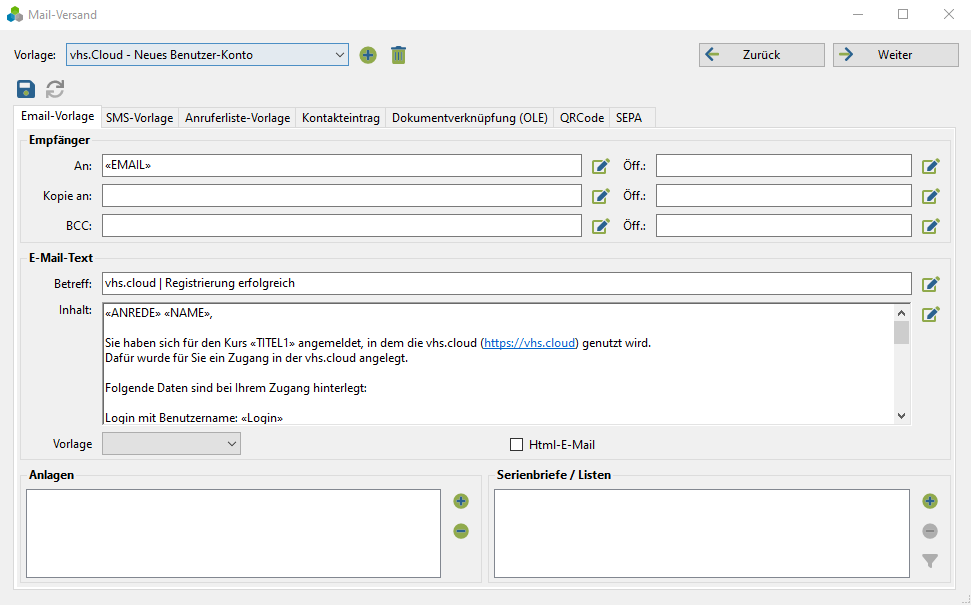Focus the Betreff subject input field

pyautogui.click(x=507, y=284)
